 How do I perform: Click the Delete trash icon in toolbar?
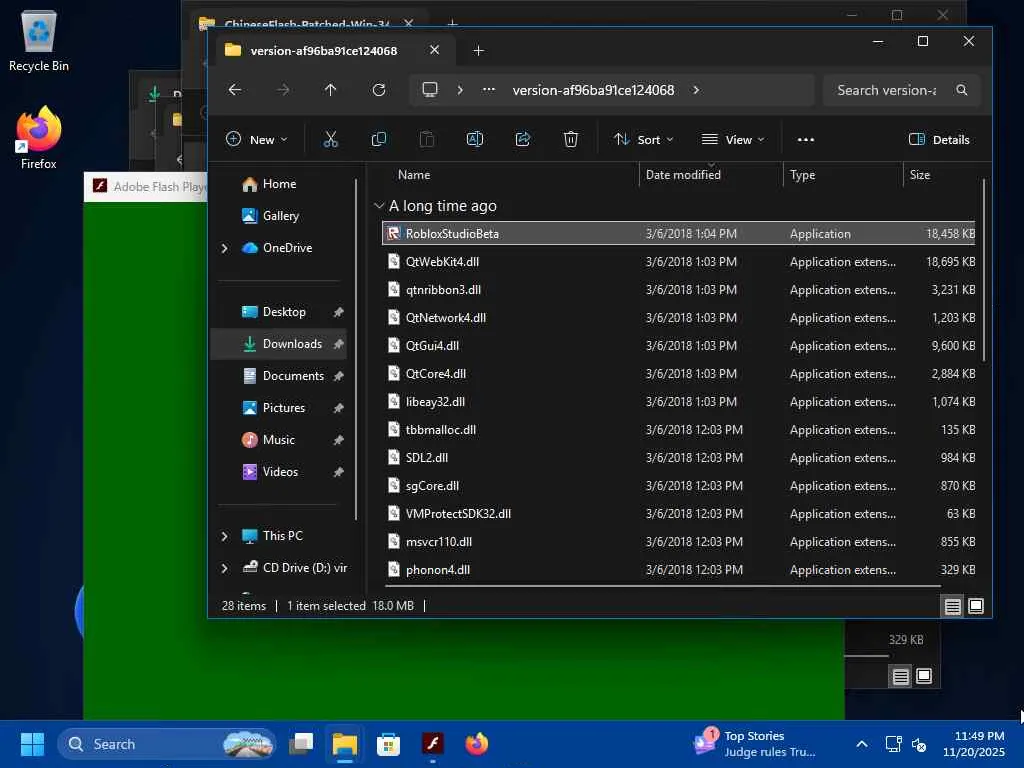pyautogui.click(x=571, y=139)
